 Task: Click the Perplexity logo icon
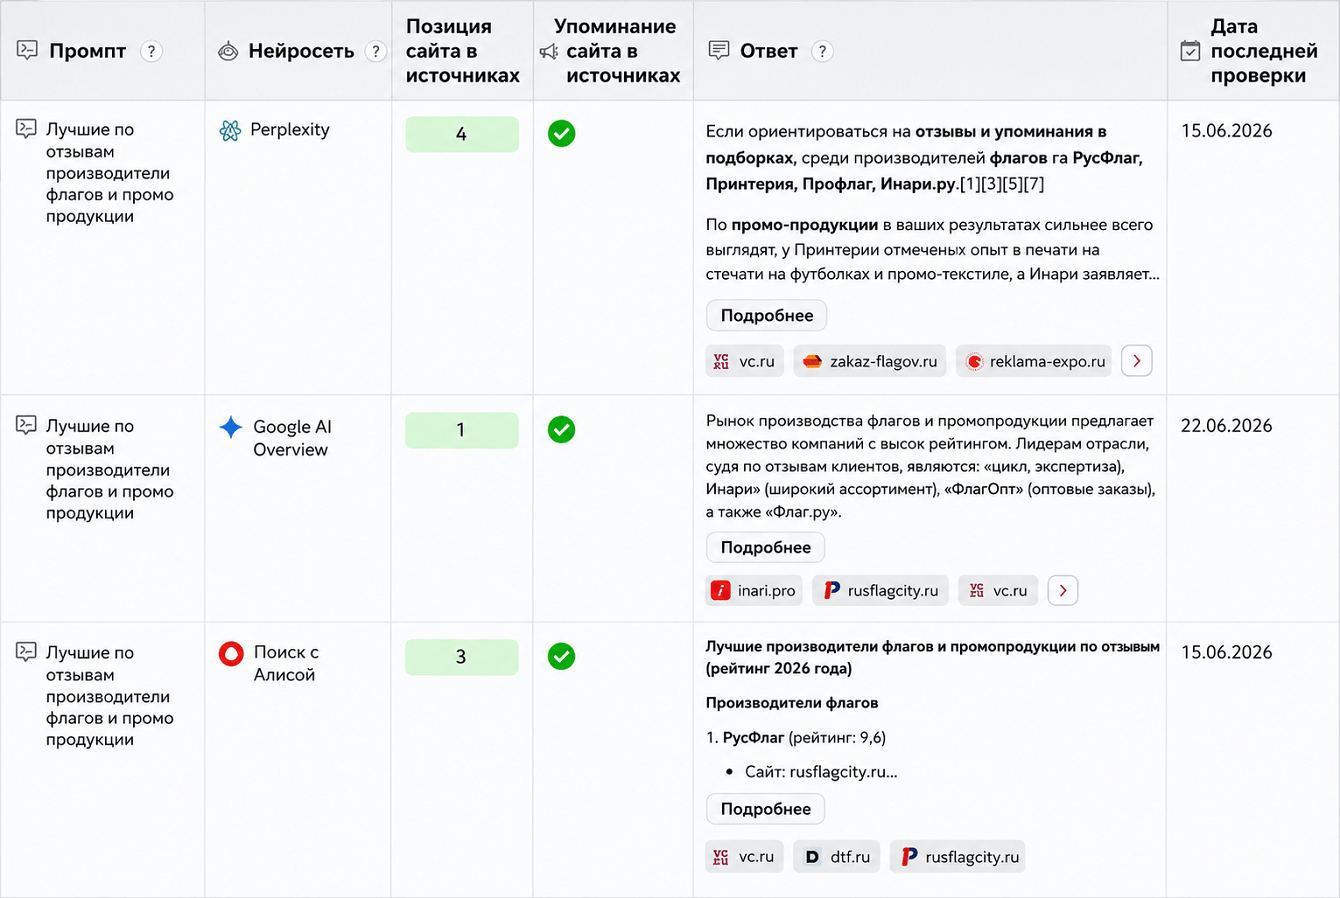(x=230, y=130)
